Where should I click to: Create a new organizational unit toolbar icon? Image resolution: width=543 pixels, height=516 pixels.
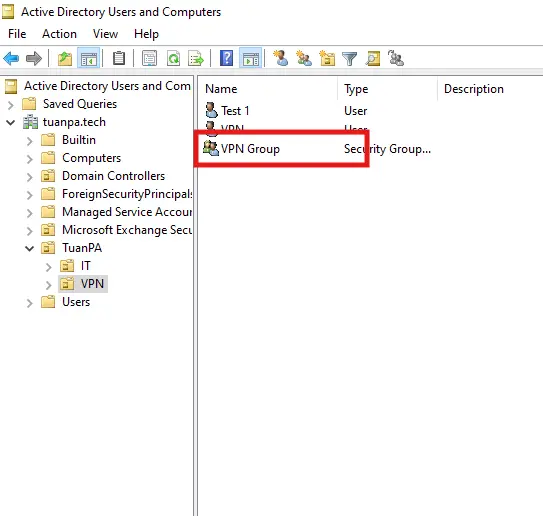[x=327, y=58]
